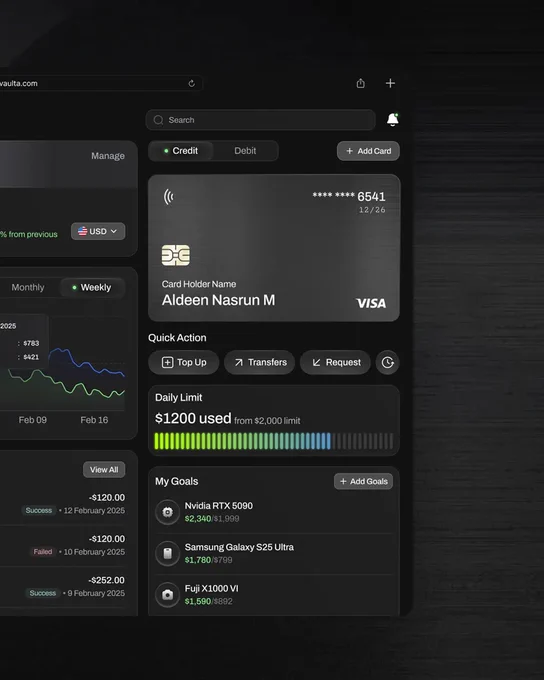The height and width of the screenshot is (680, 544).
Task: Click the Feb 09 chart label
Action: (33, 420)
